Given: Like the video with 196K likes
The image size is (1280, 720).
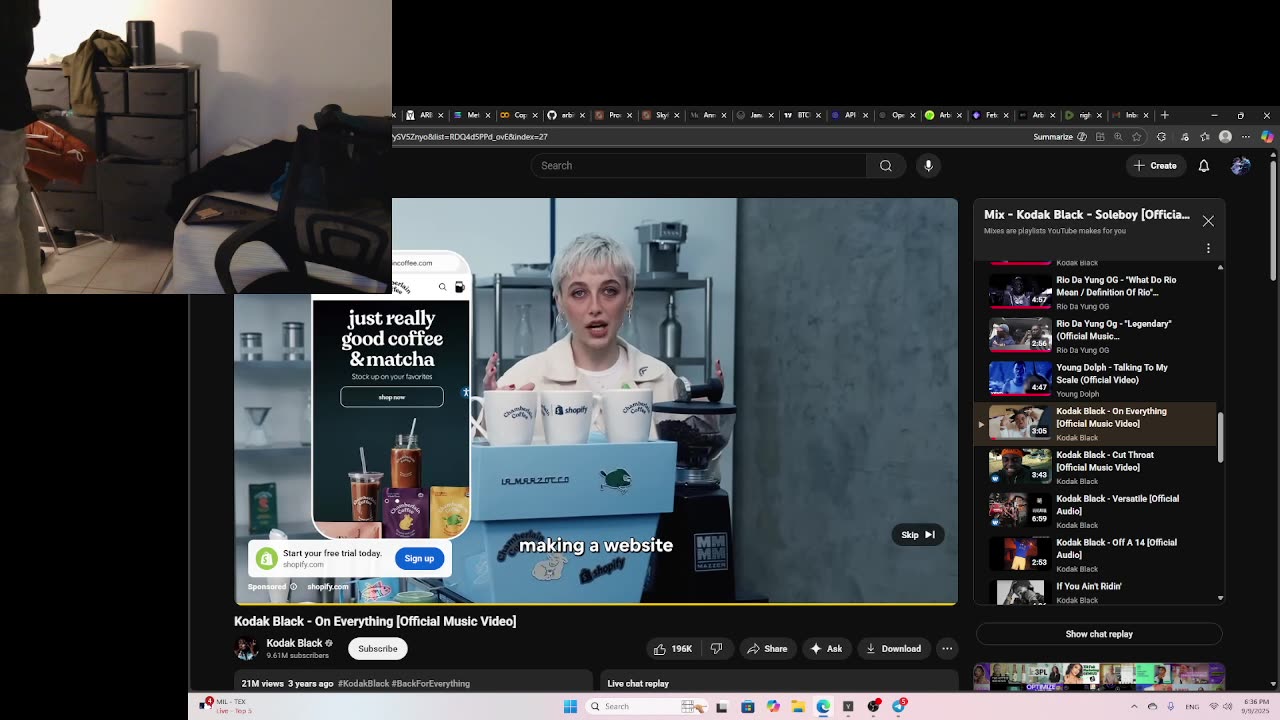Looking at the screenshot, I should [x=672, y=649].
